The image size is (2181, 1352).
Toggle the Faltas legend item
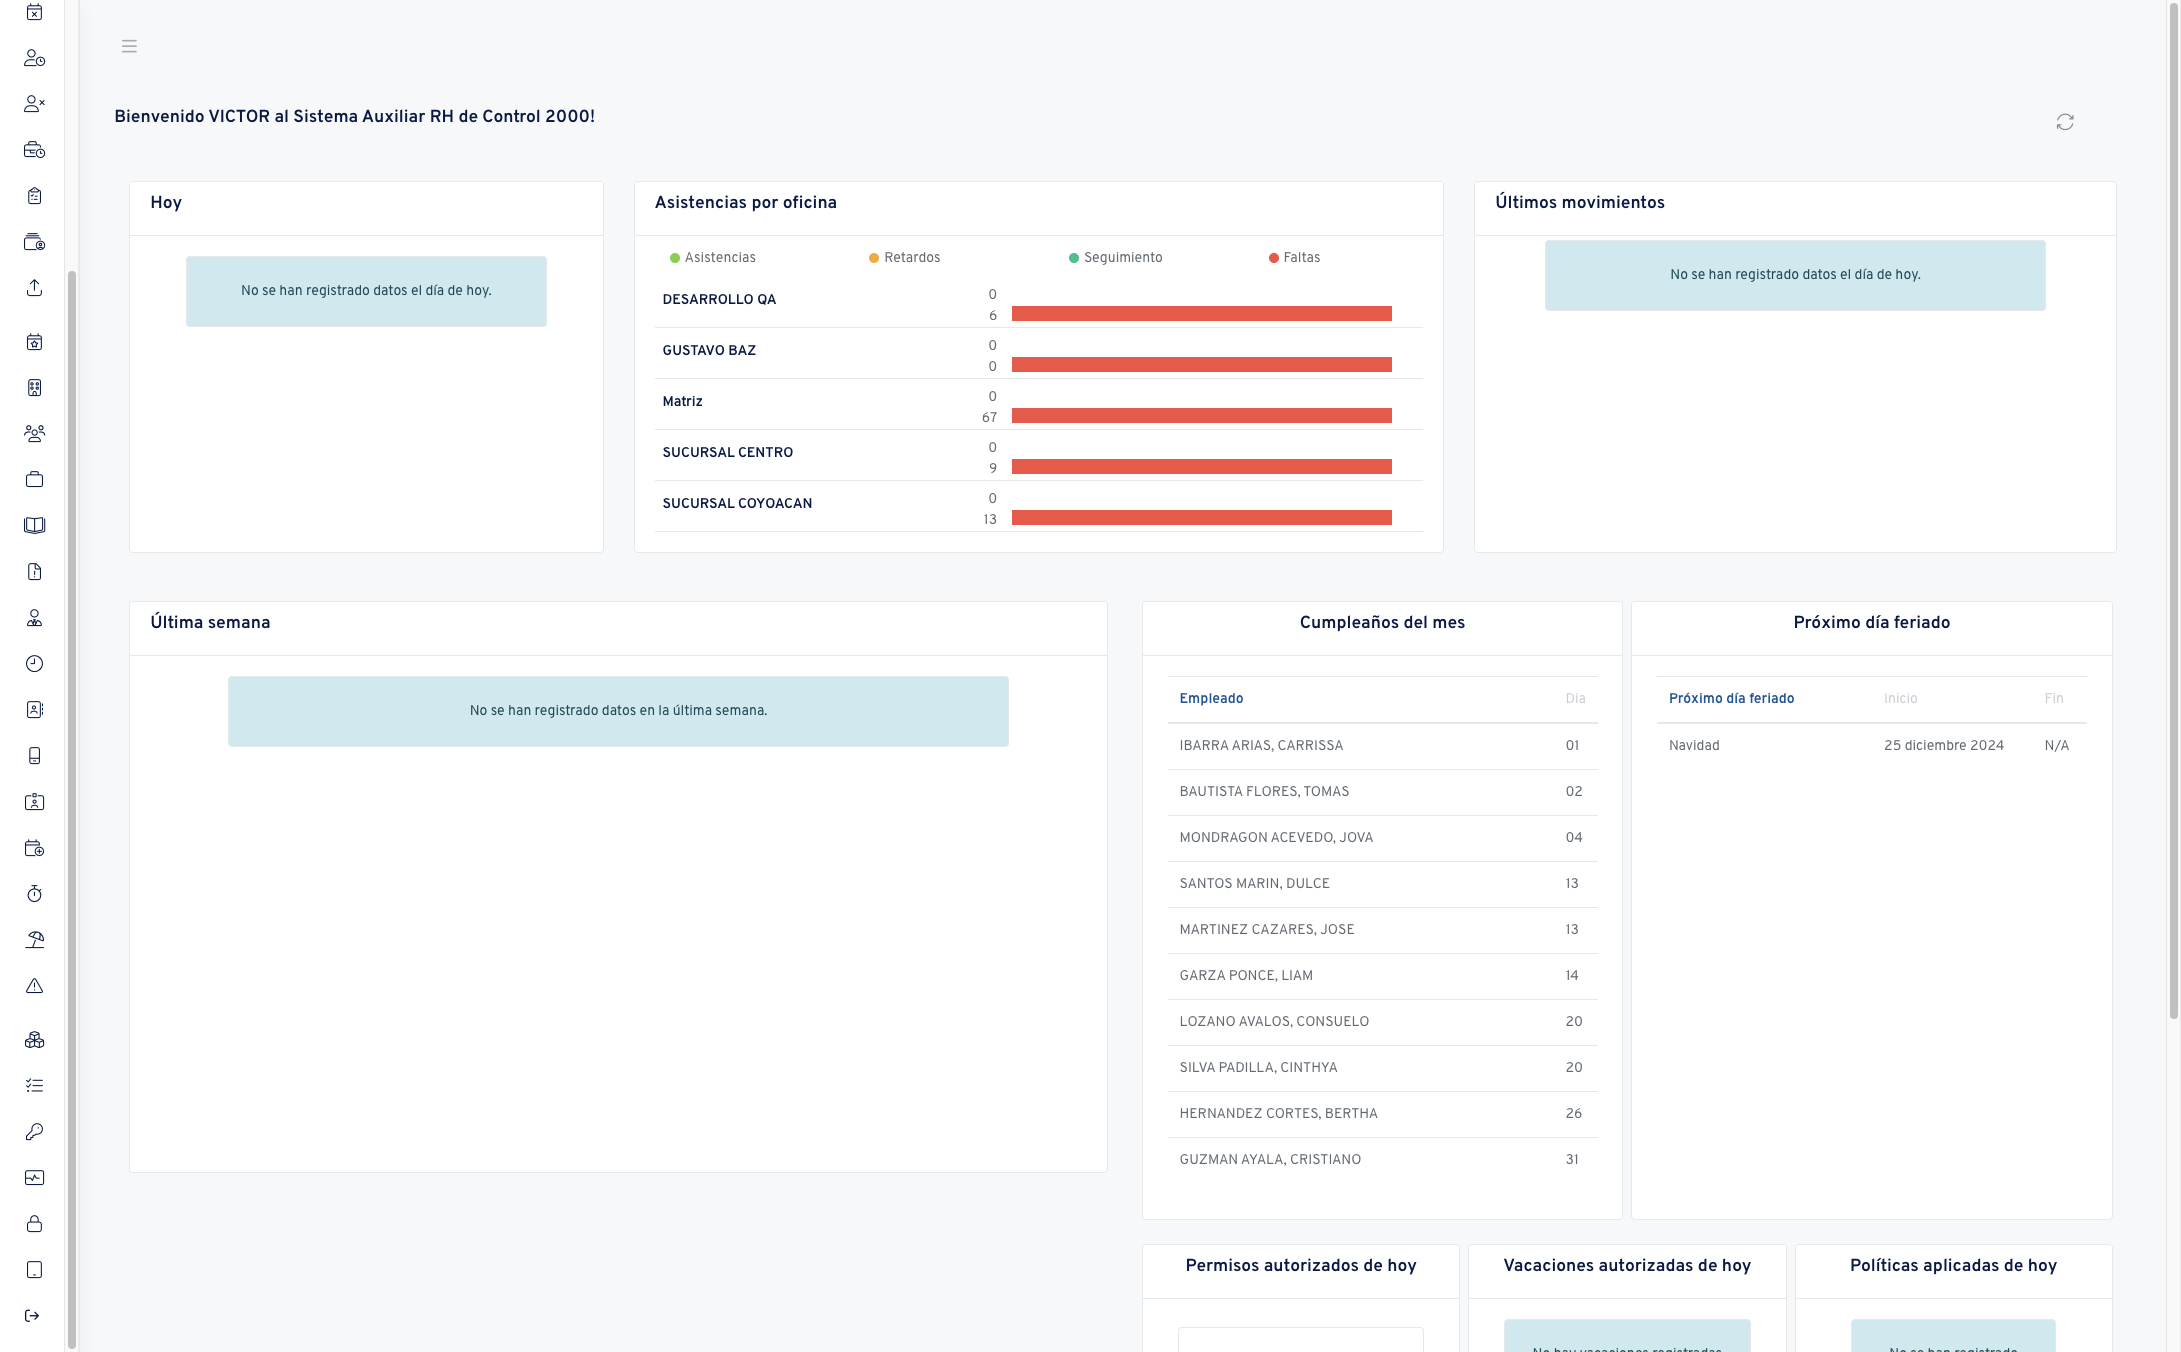click(x=1295, y=258)
